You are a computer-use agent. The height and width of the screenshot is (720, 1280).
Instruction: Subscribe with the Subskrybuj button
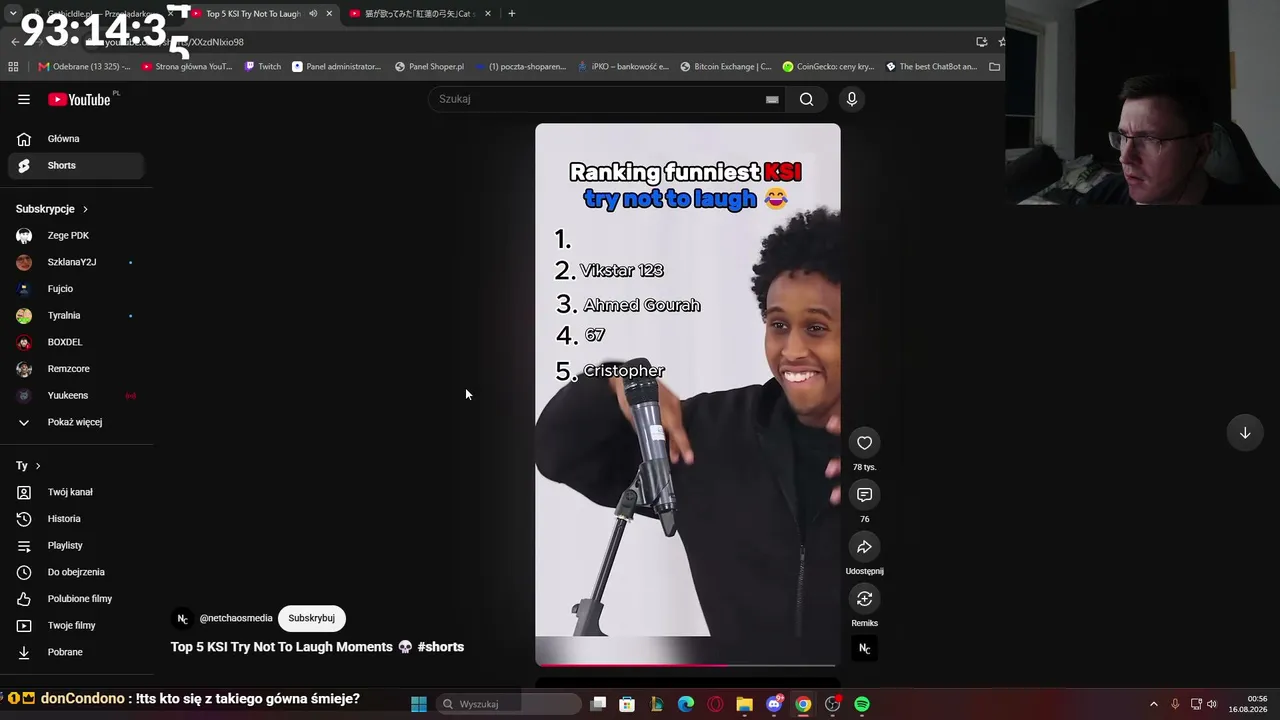coord(311,619)
